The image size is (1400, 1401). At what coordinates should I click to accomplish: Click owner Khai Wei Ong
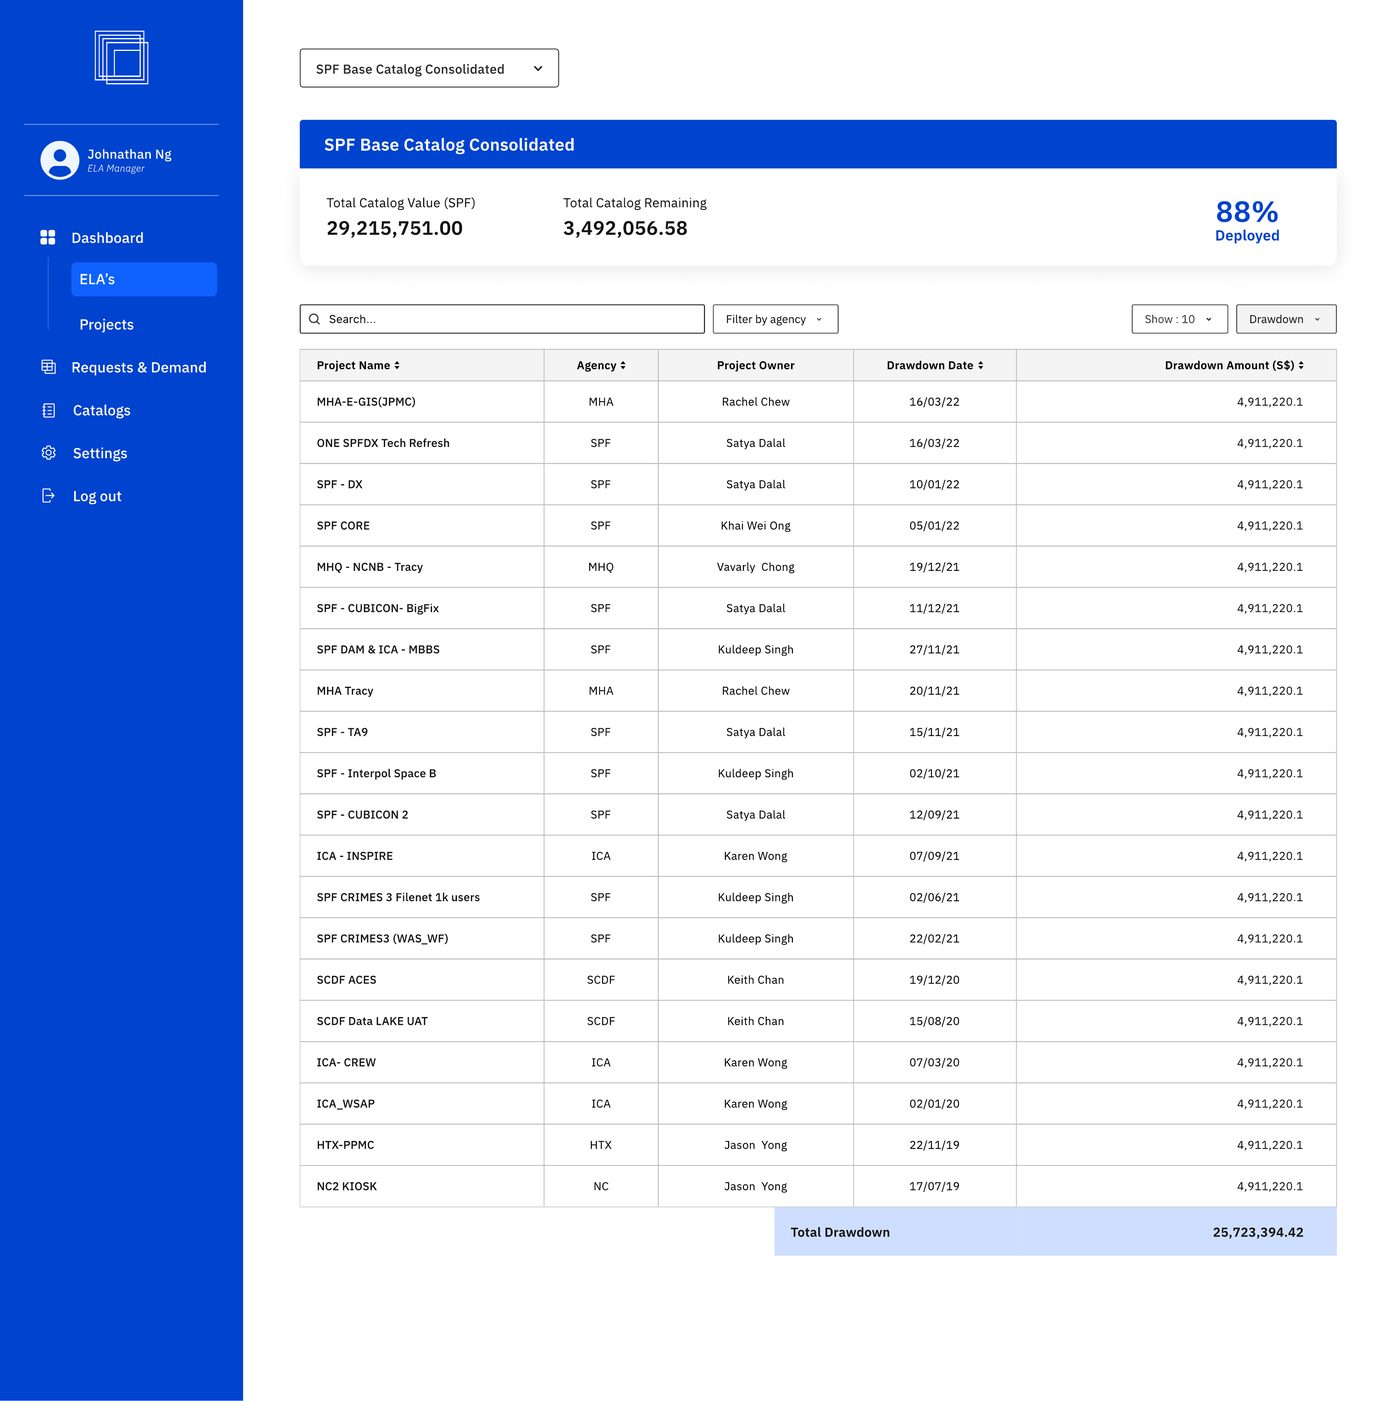coord(755,526)
